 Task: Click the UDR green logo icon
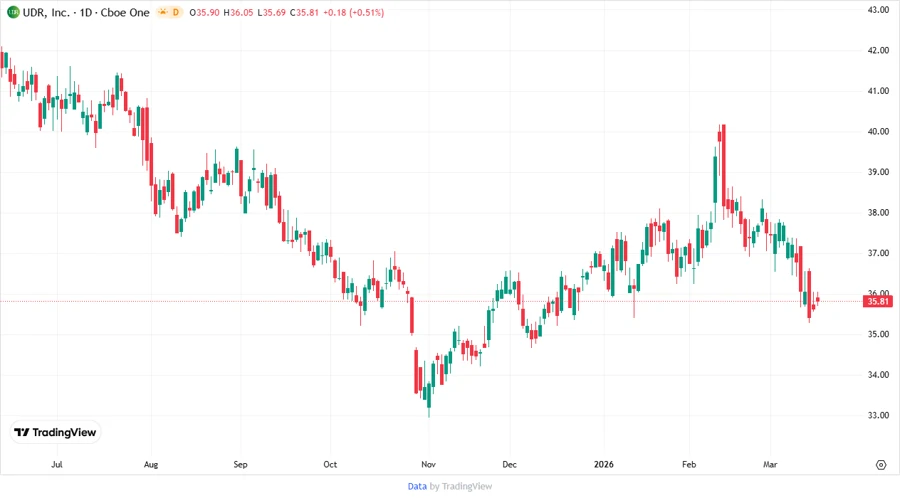pyautogui.click(x=13, y=12)
